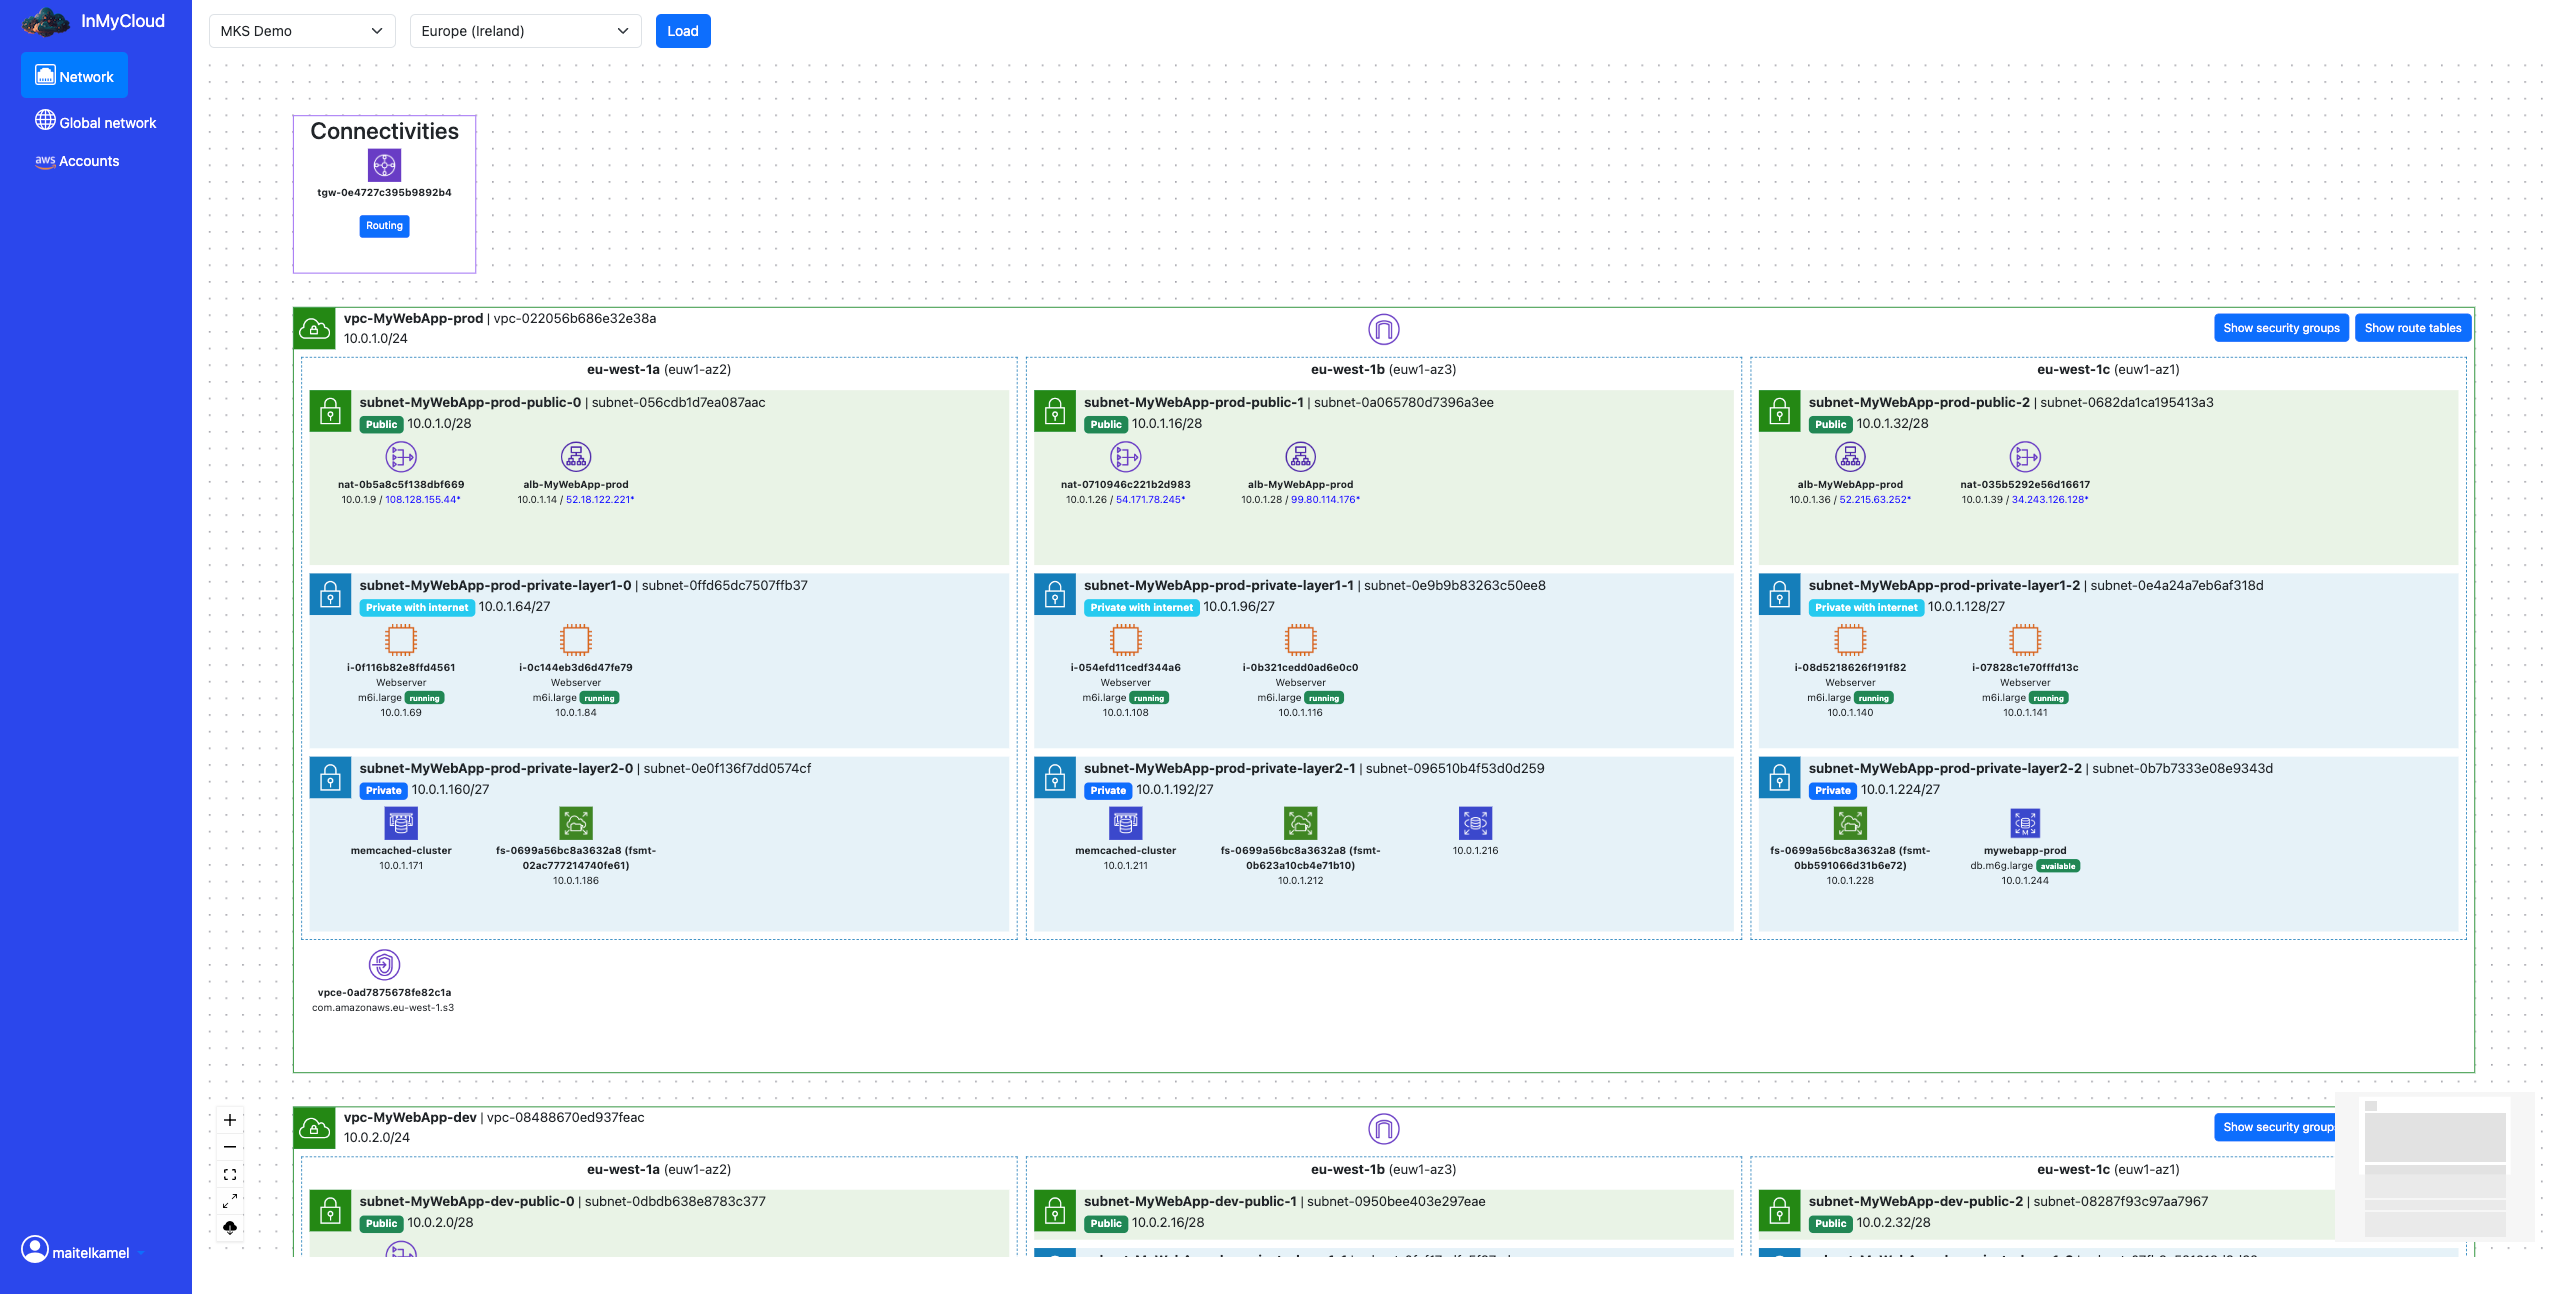Select EC2 instance i-054efd11cedf344a6 icon
The image size is (2560, 1294).
pyautogui.click(x=1126, y=640)
